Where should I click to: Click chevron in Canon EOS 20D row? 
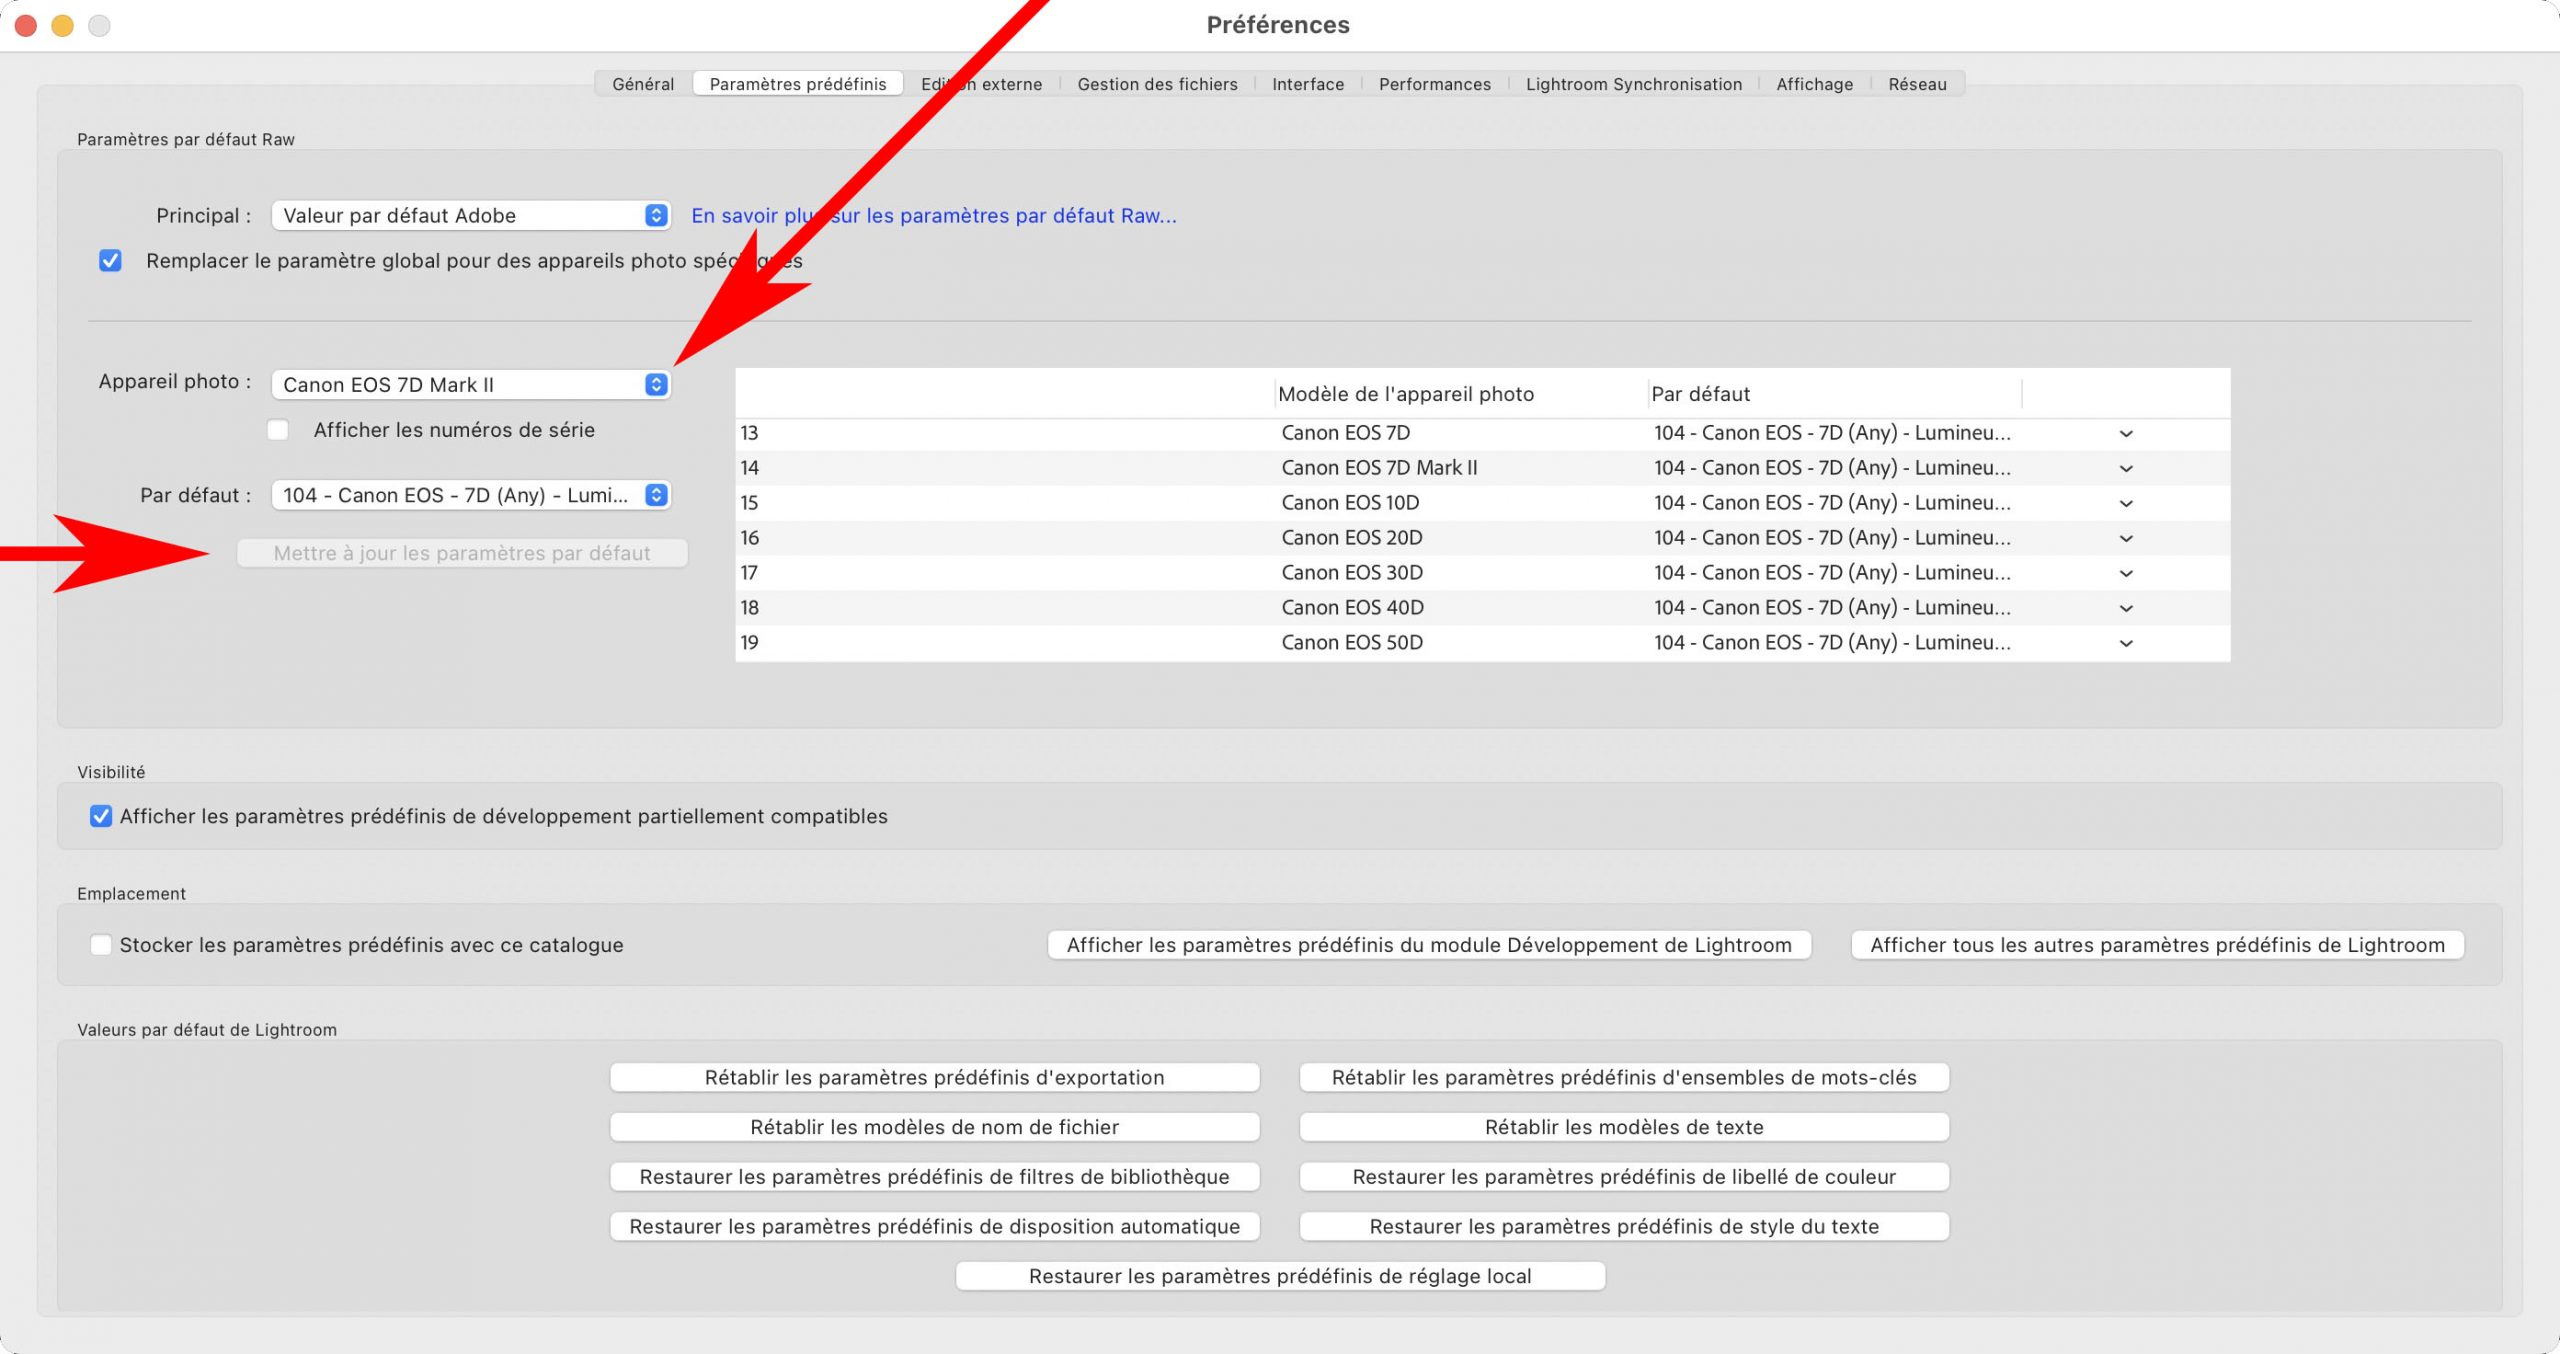[2126, 539]
